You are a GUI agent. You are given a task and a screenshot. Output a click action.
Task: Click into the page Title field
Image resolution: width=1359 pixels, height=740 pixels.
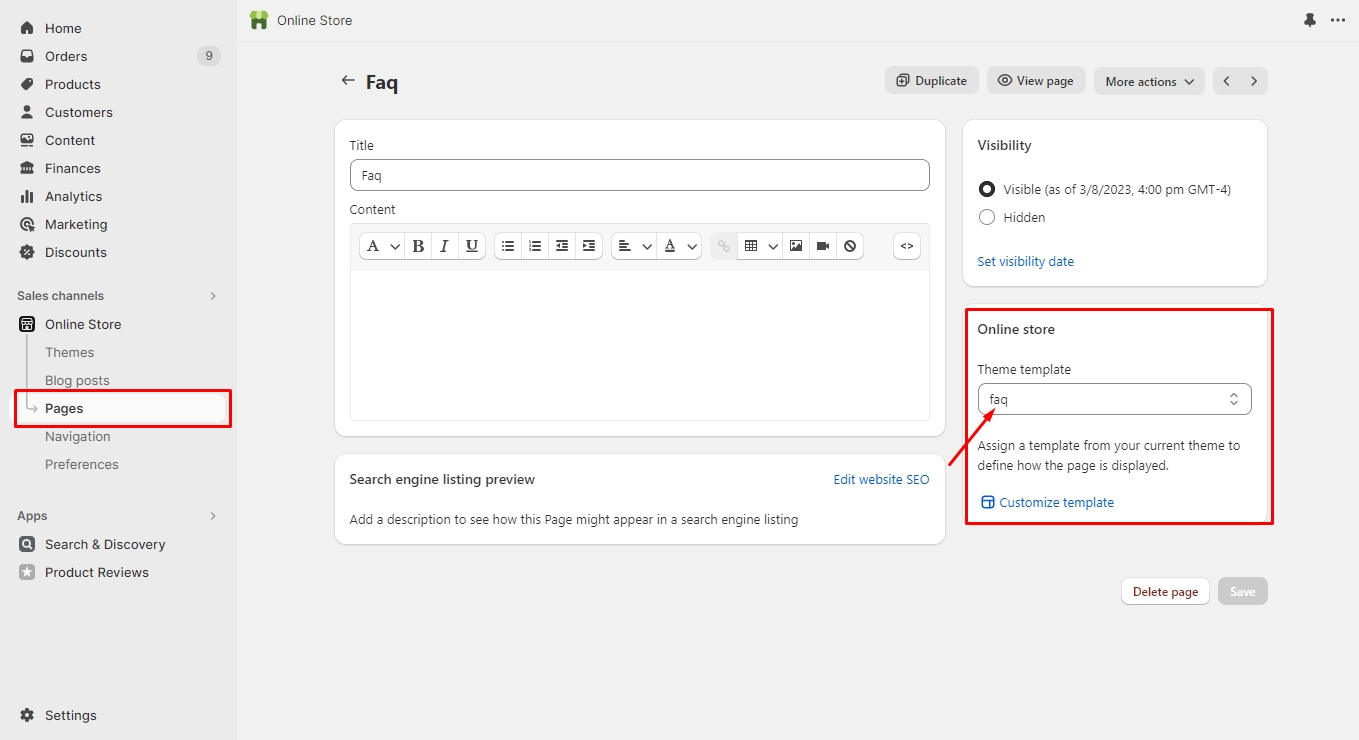coord(639,175)
